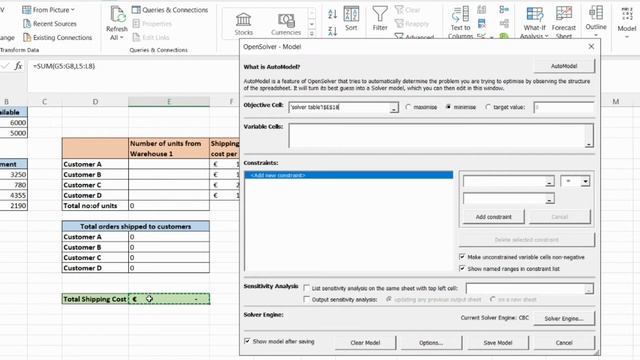Image resolution: width=640 pixels, height=360 pixels.
Task: Click the cell containing 6000
Action: pos(13,122)
